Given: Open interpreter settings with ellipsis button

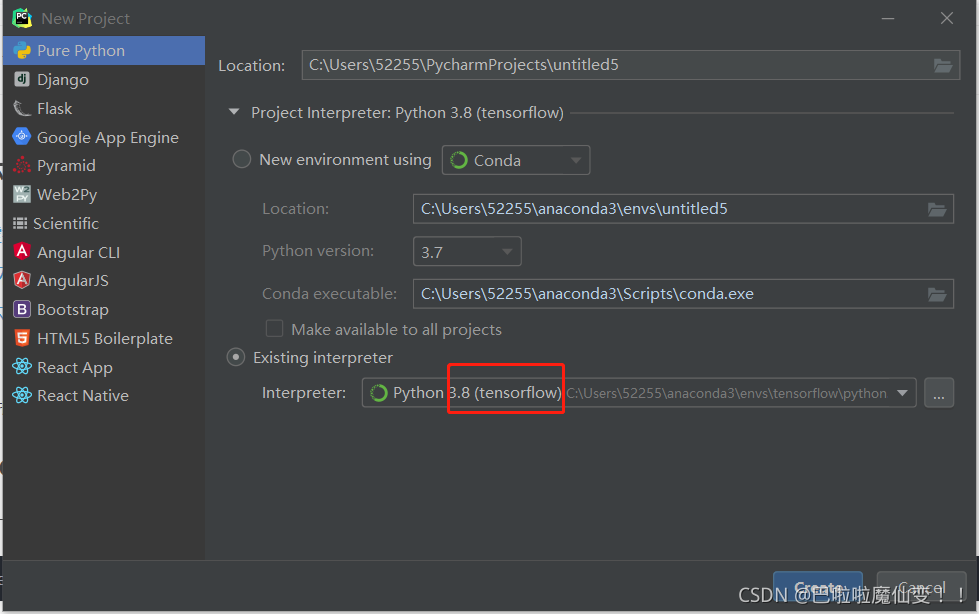Looking at the screenshot, I should click(x=938, y=393).
